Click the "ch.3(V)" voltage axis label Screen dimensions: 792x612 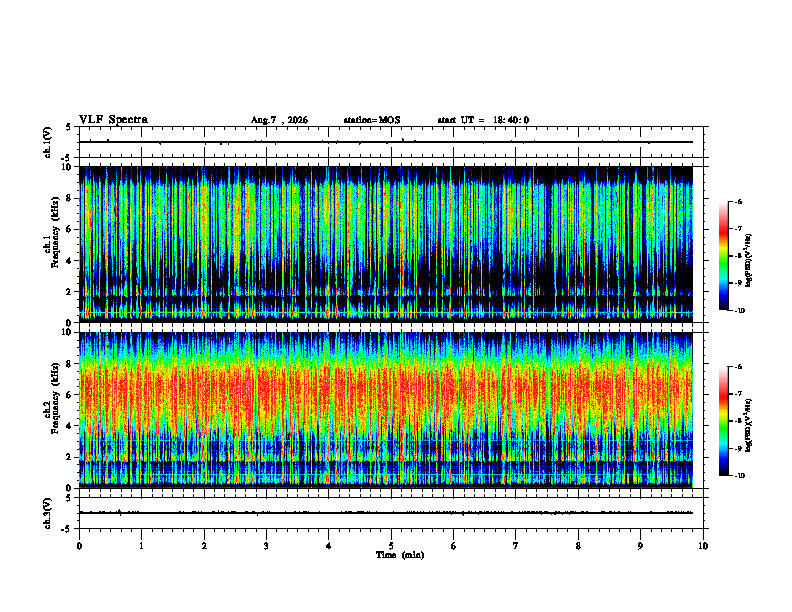(48, 513)
